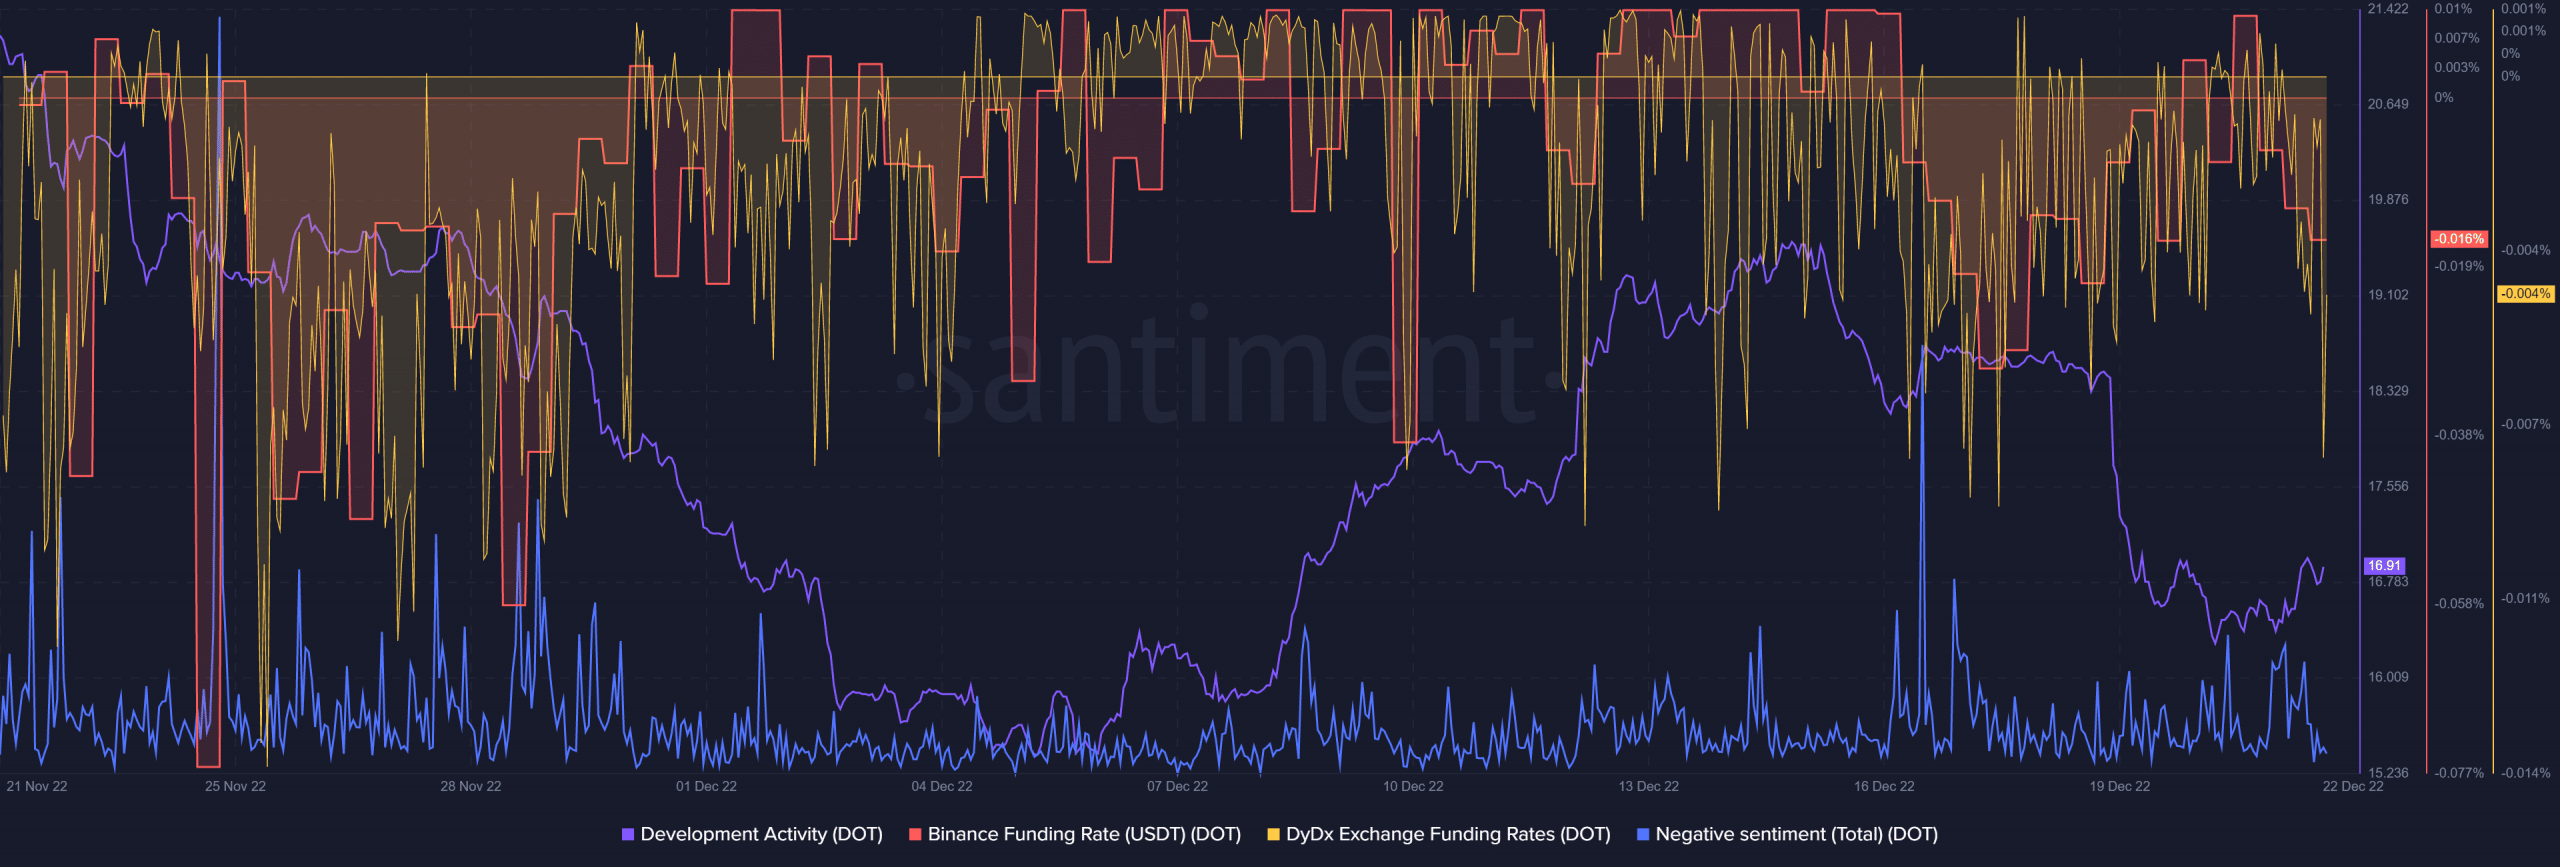The width and height of the screenshot is (2560, 867).
Task: Click the 16.009 axis value
Action: point(2388,677)
